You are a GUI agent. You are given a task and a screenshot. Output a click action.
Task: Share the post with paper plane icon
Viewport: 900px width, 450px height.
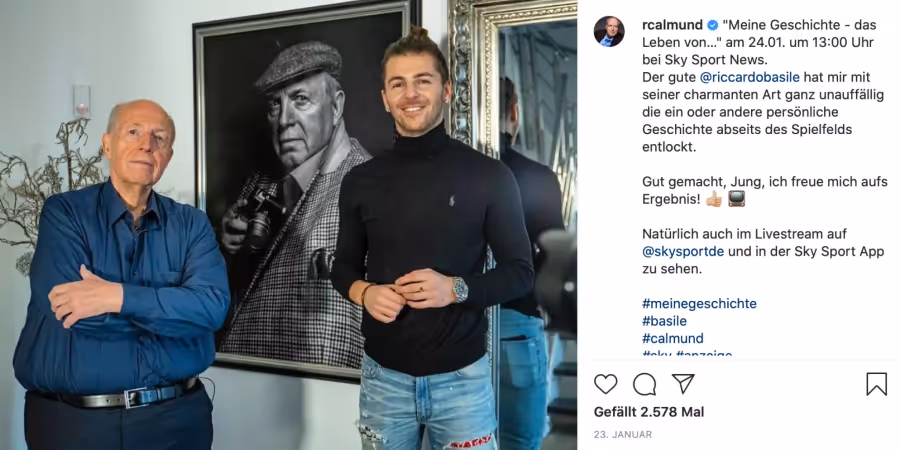coord(683,383)
